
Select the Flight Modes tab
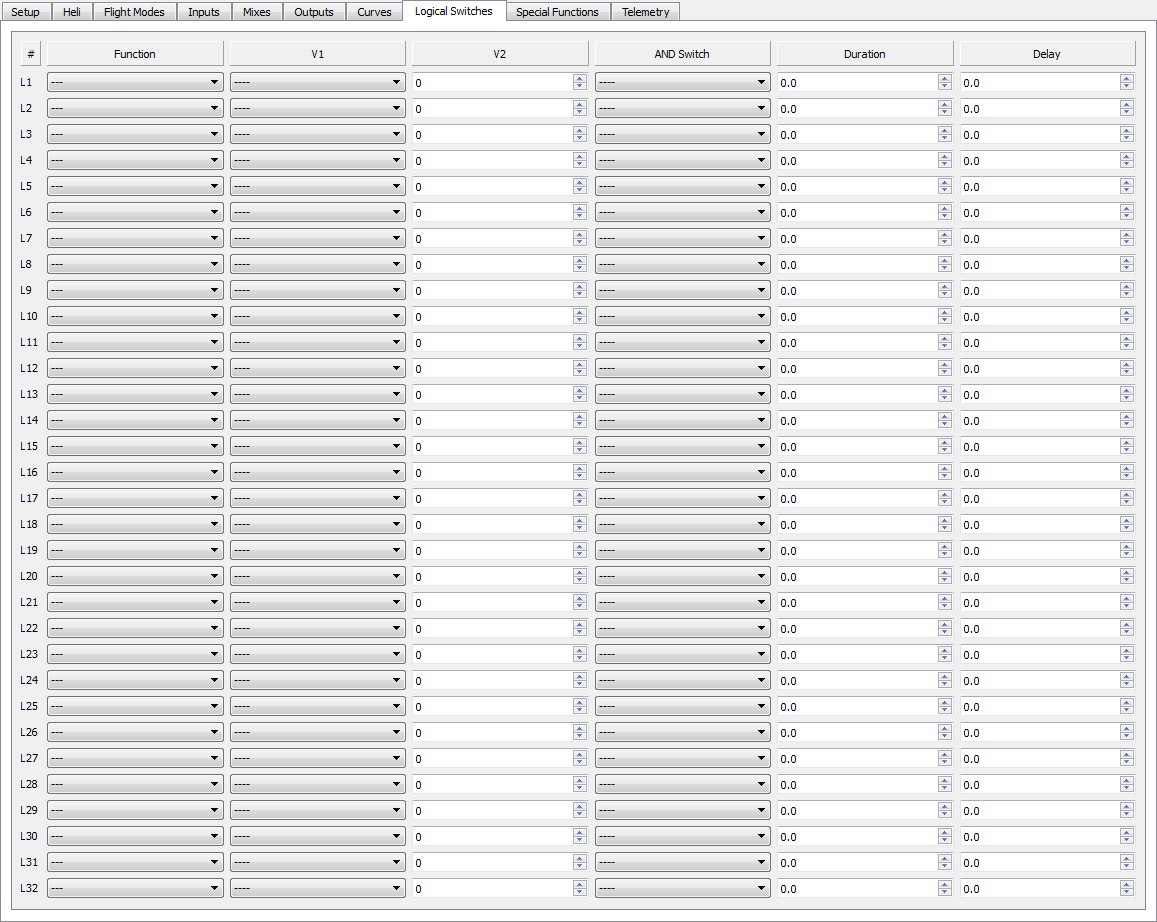pyautogui.click(x=134, y=12)
